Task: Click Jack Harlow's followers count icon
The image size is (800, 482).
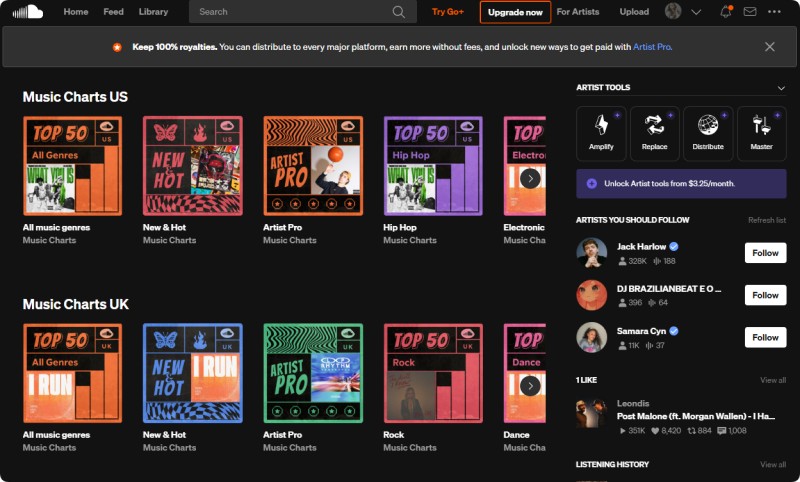Action: (x=622, y=261)
